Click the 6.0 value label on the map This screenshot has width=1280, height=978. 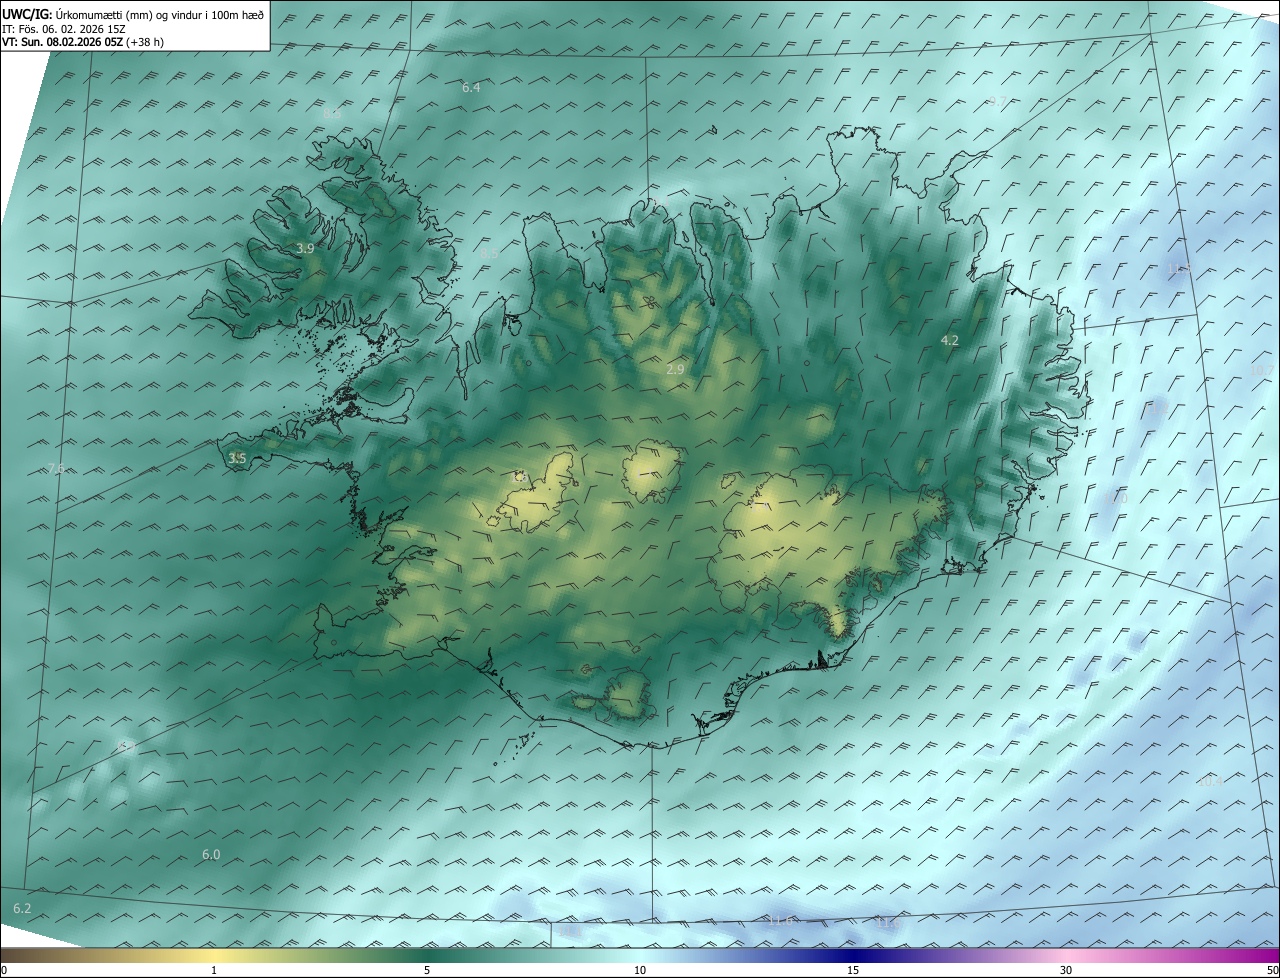[211, 855]
